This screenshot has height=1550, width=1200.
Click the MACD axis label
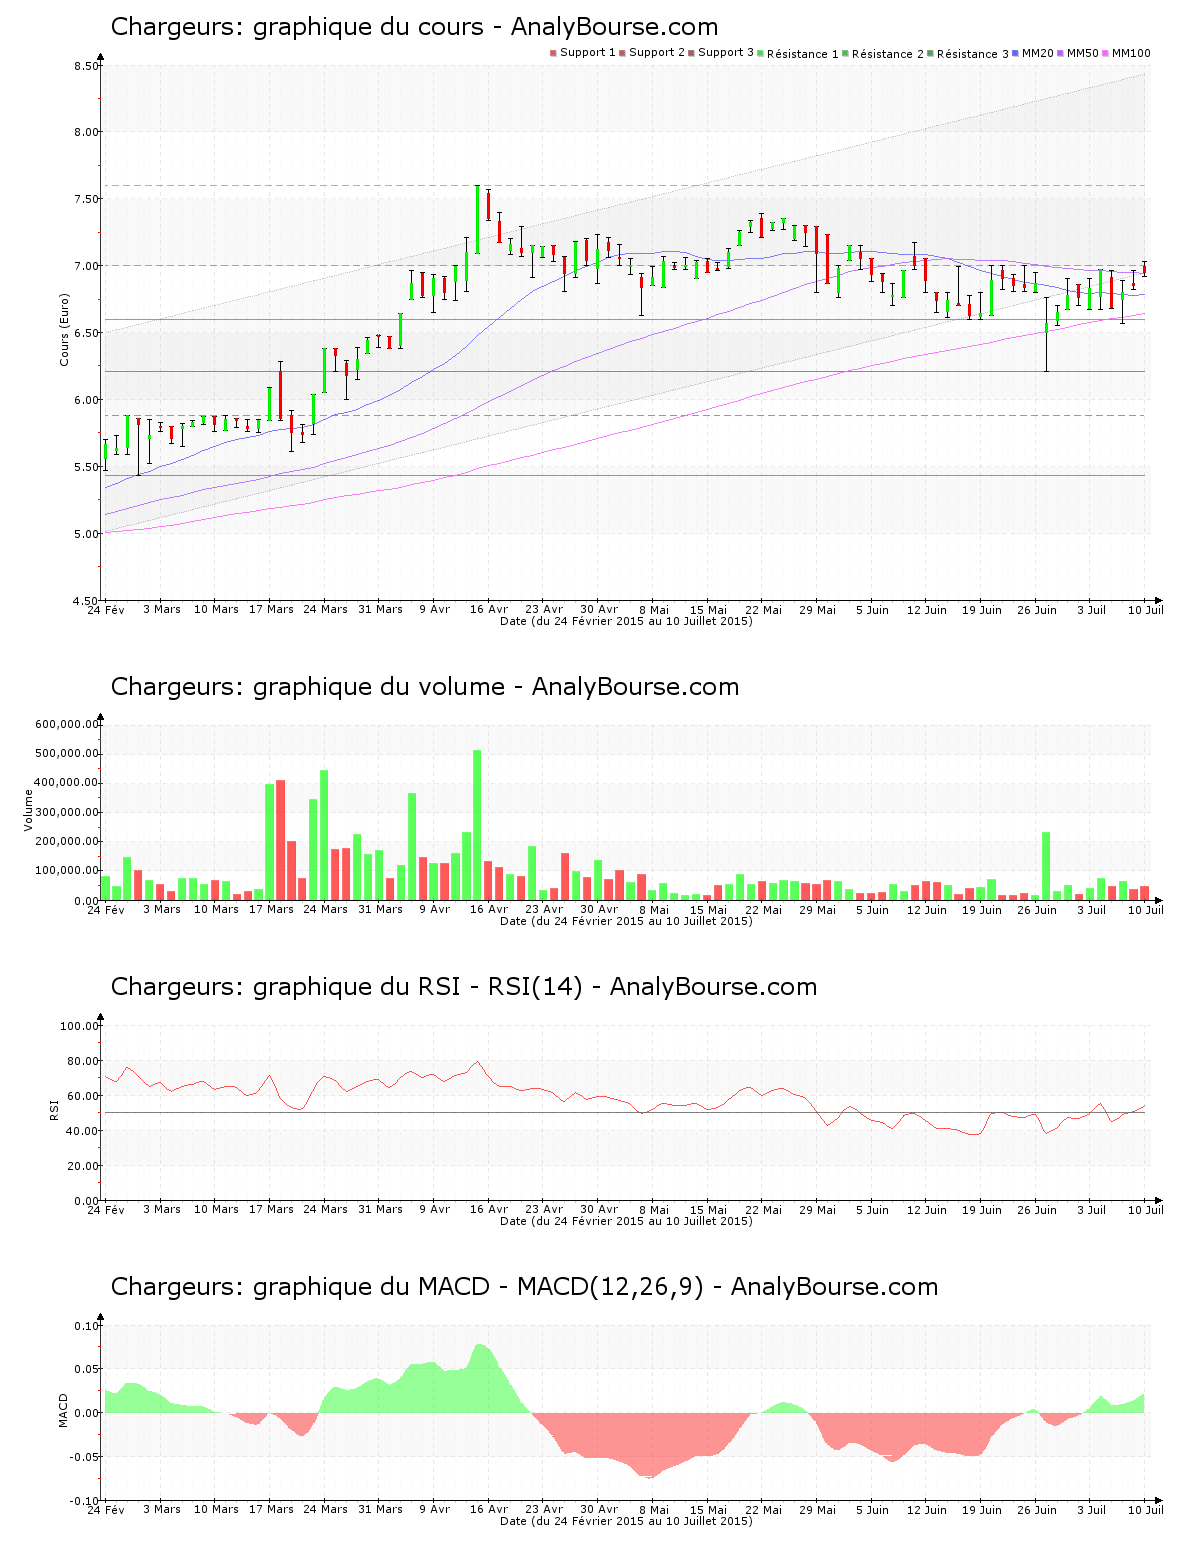point(64,1410)
